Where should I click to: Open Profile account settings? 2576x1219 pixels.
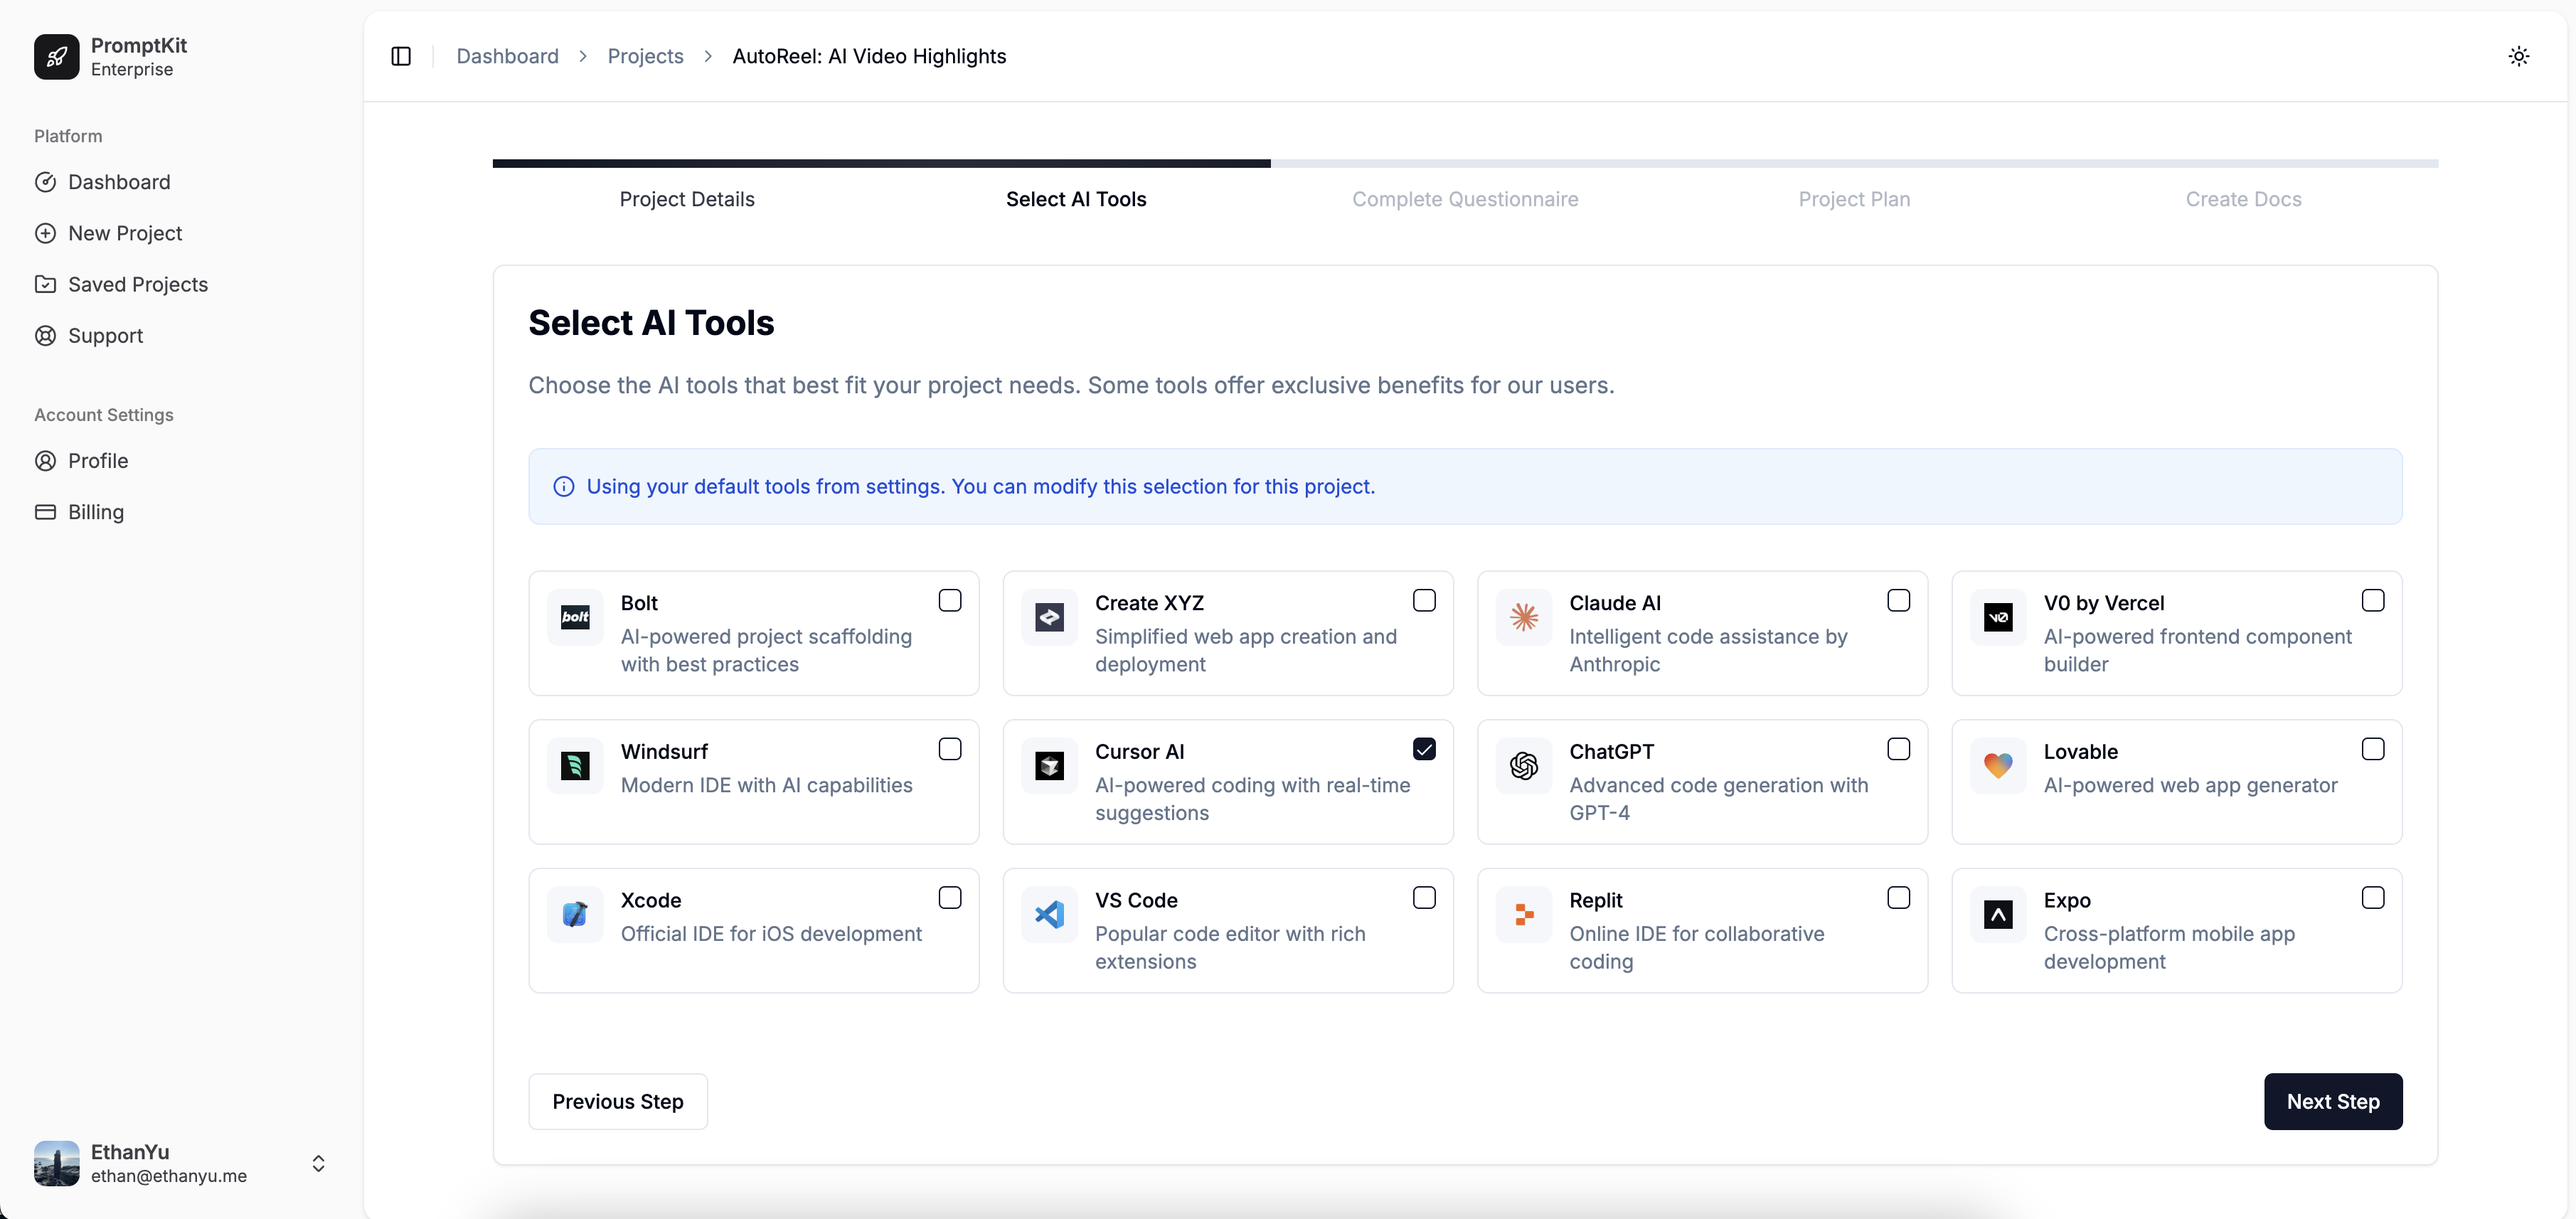click(x=181, y=460)
